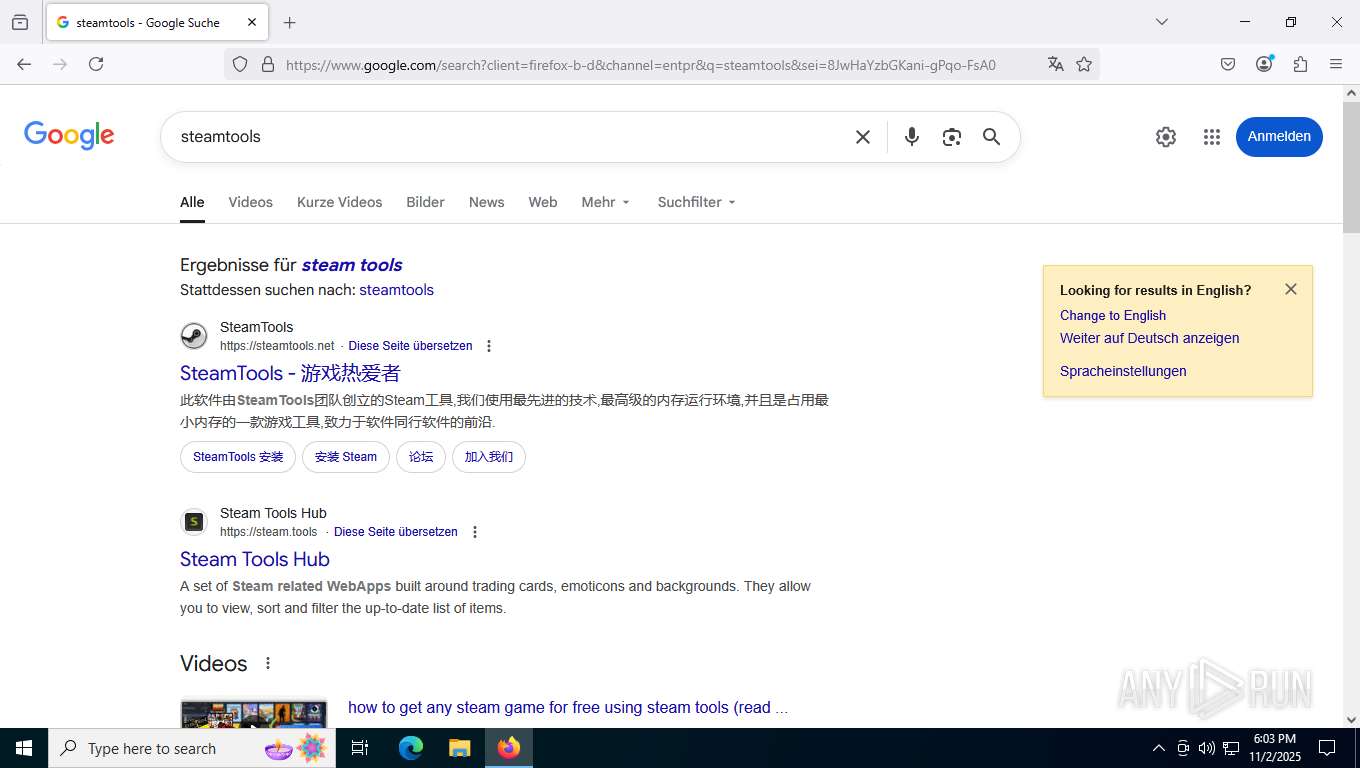Click the Anmelden button

(1279, 137)
